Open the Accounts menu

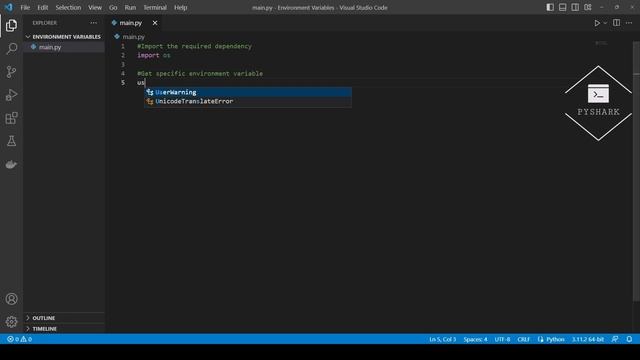[x=11, y=299]
